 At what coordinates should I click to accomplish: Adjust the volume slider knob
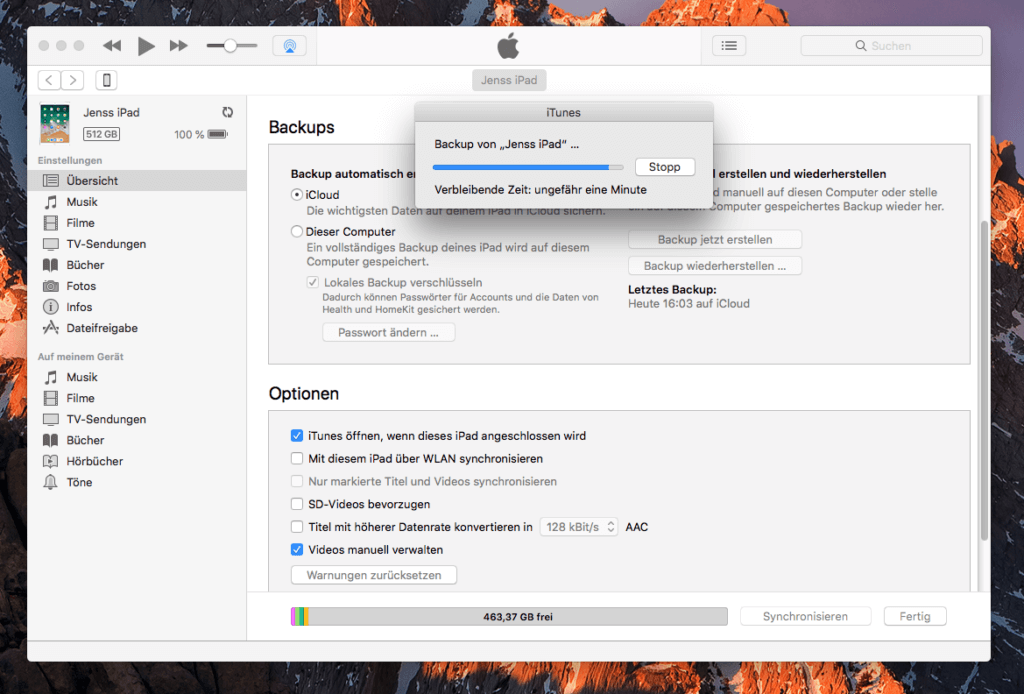230,46
